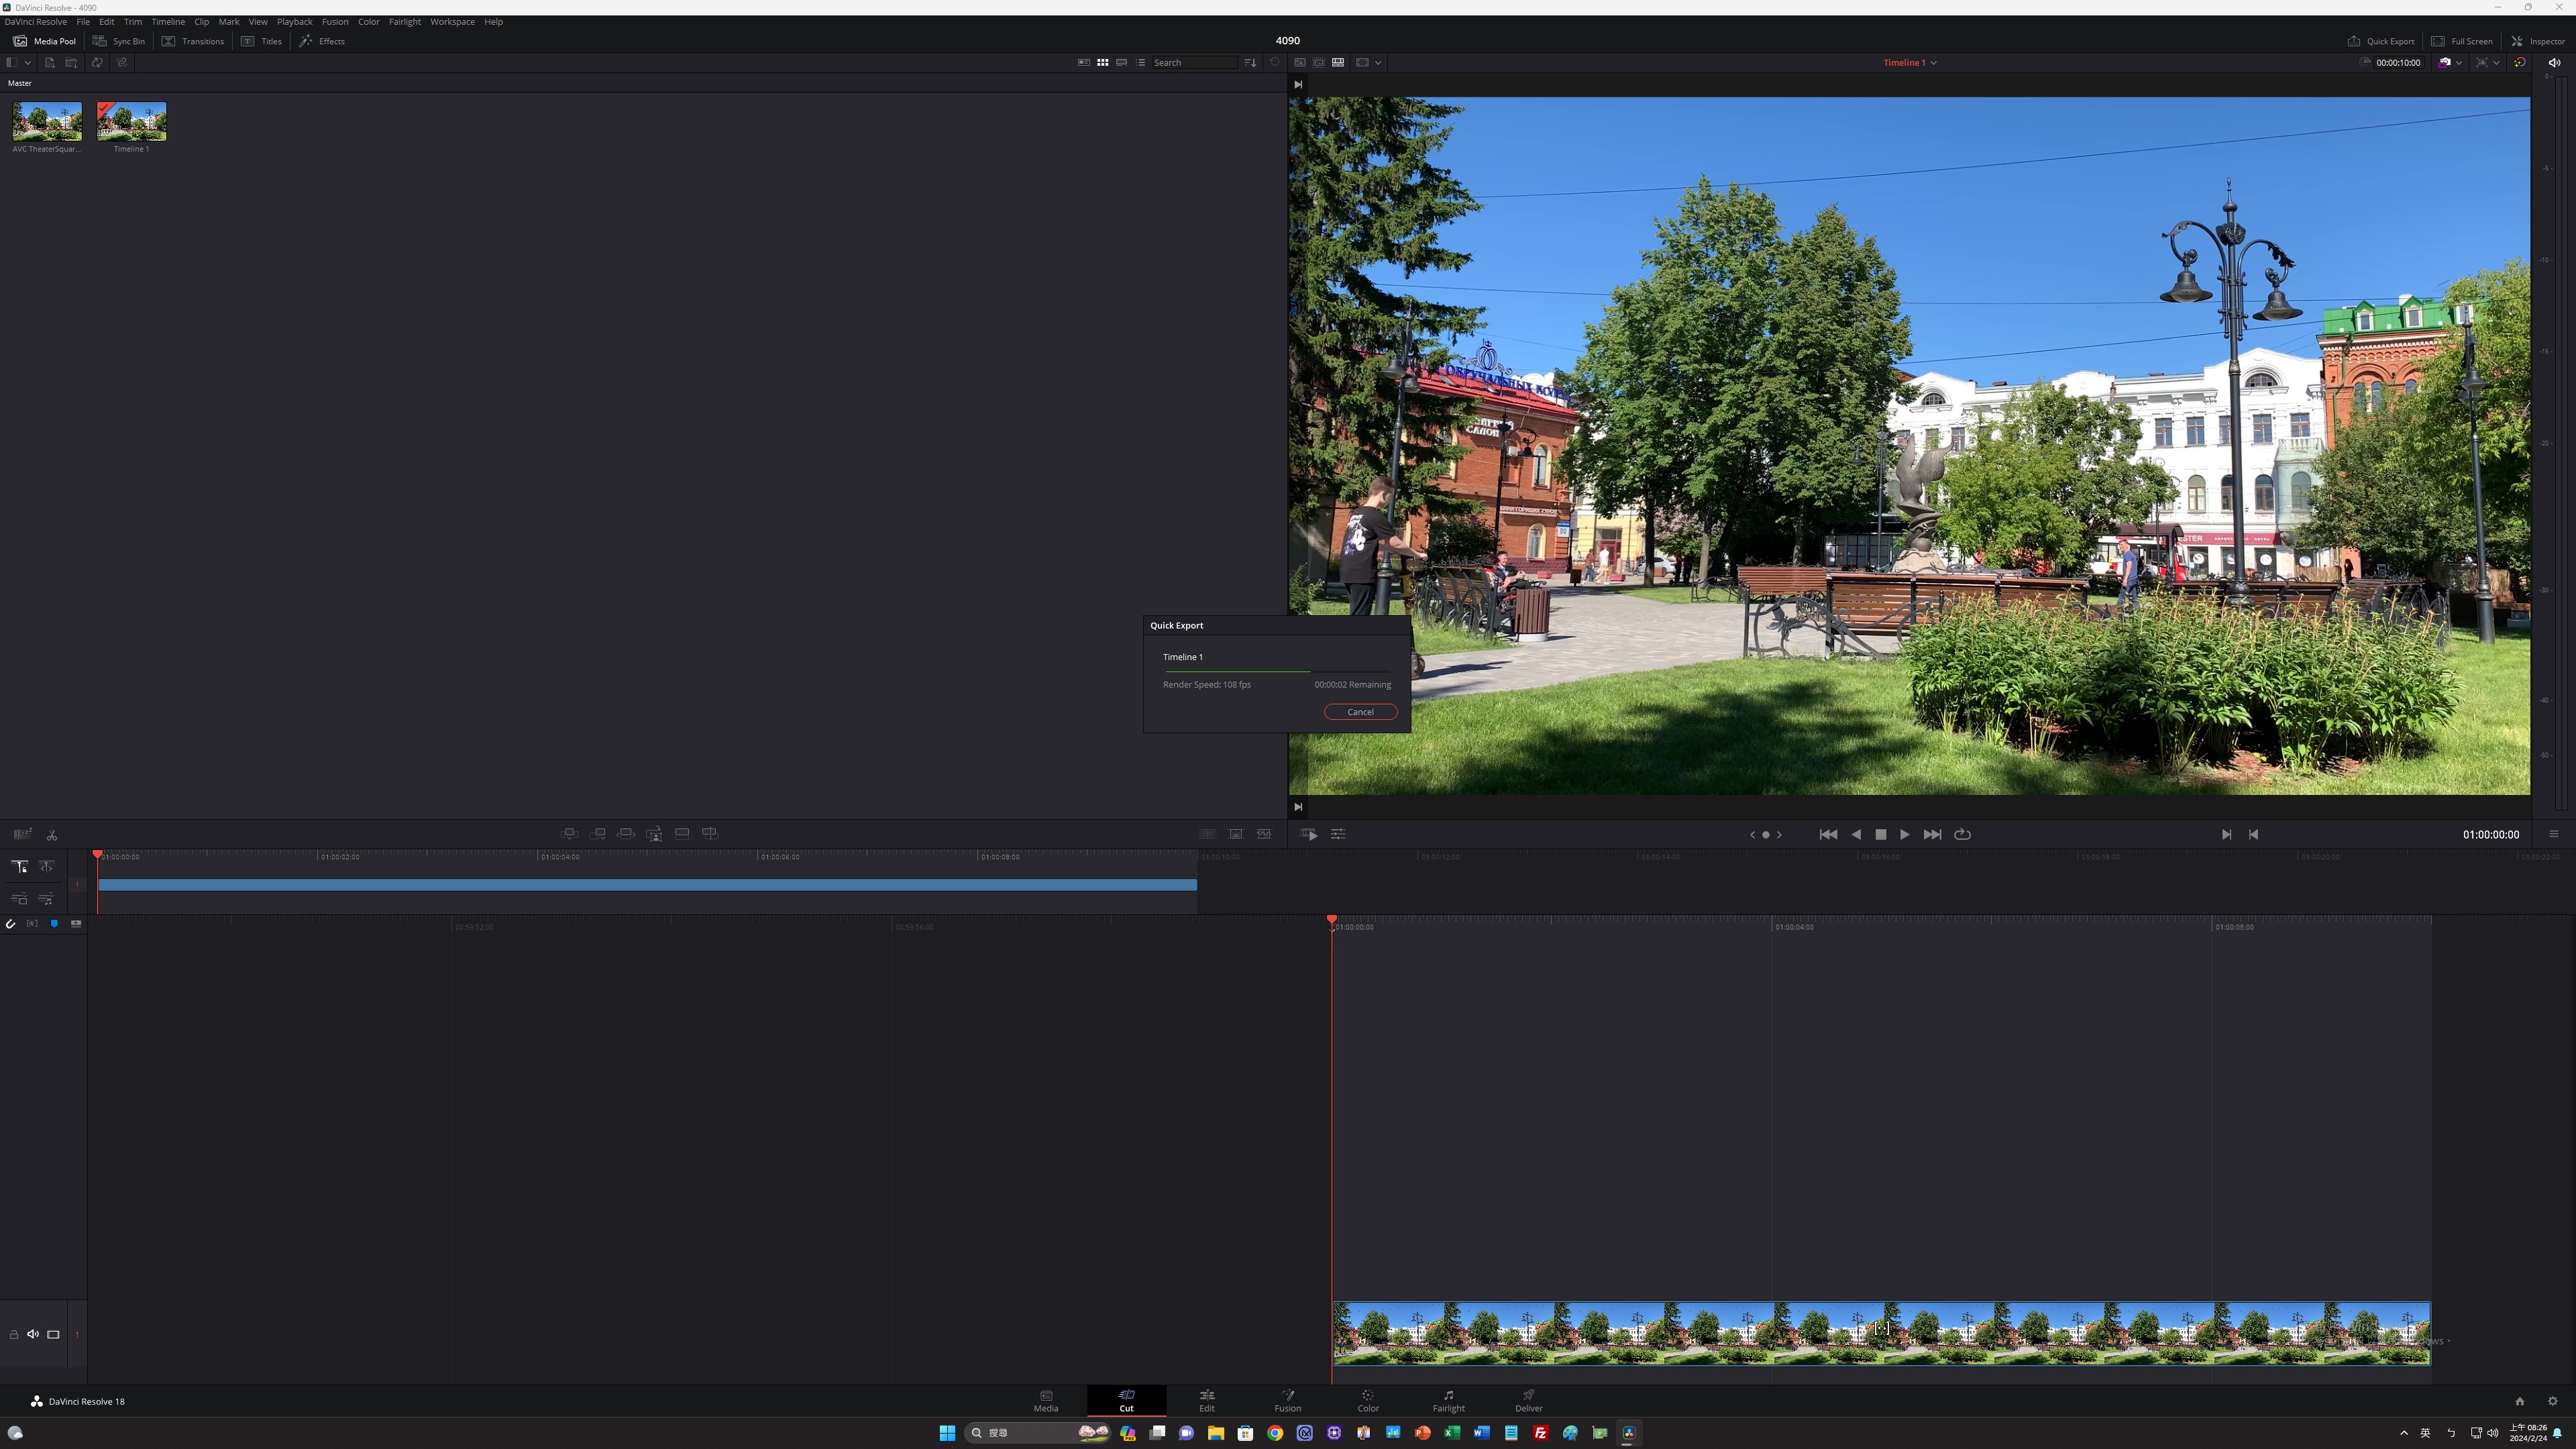Click the Boring Detector icon
2576x1449 pixels.
(22, 834)
